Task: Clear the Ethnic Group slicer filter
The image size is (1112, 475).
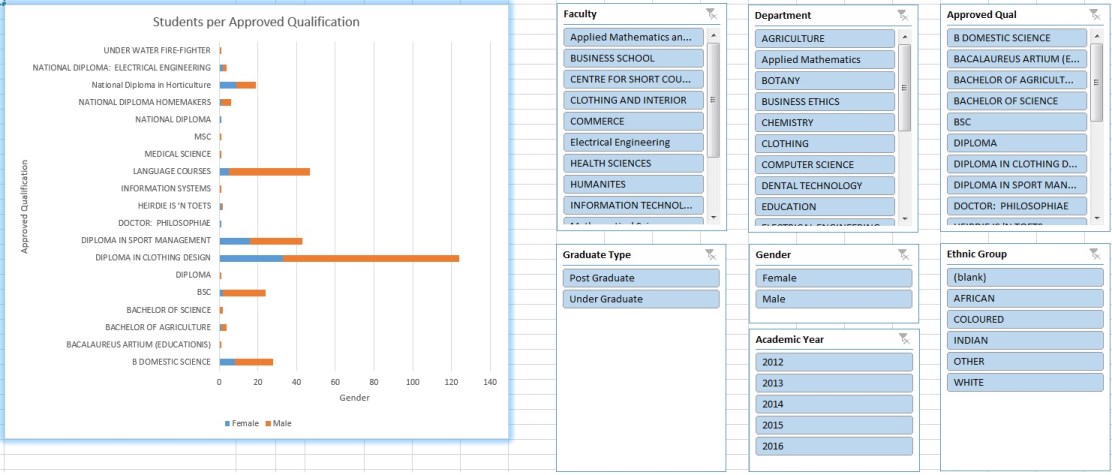Action: click(x=1094, y=254)
